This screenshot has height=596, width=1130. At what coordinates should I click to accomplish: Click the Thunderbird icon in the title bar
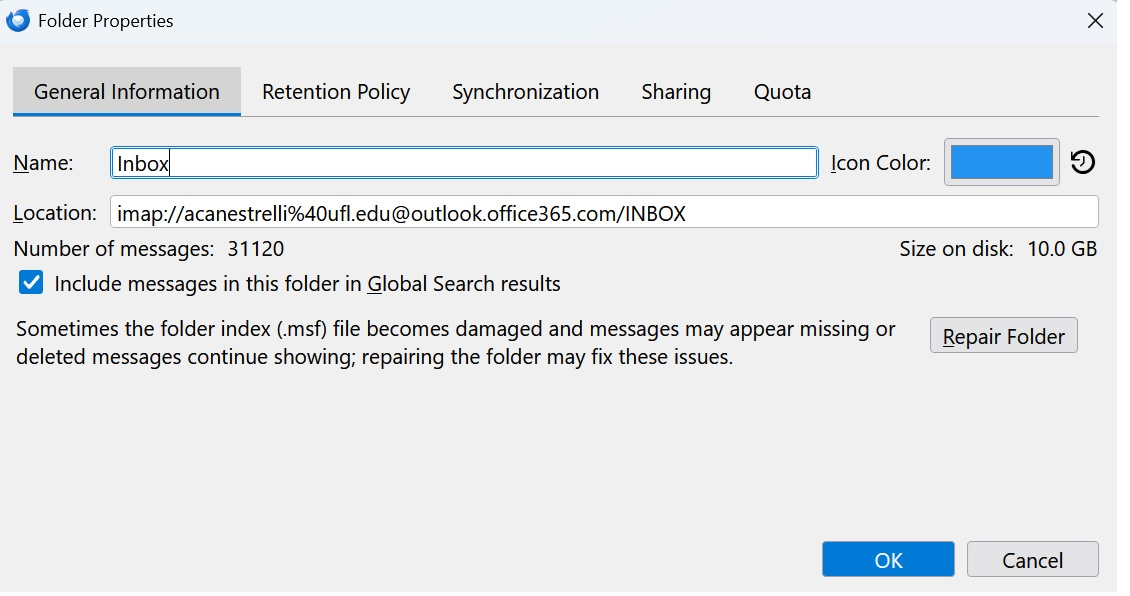point(17,20)
